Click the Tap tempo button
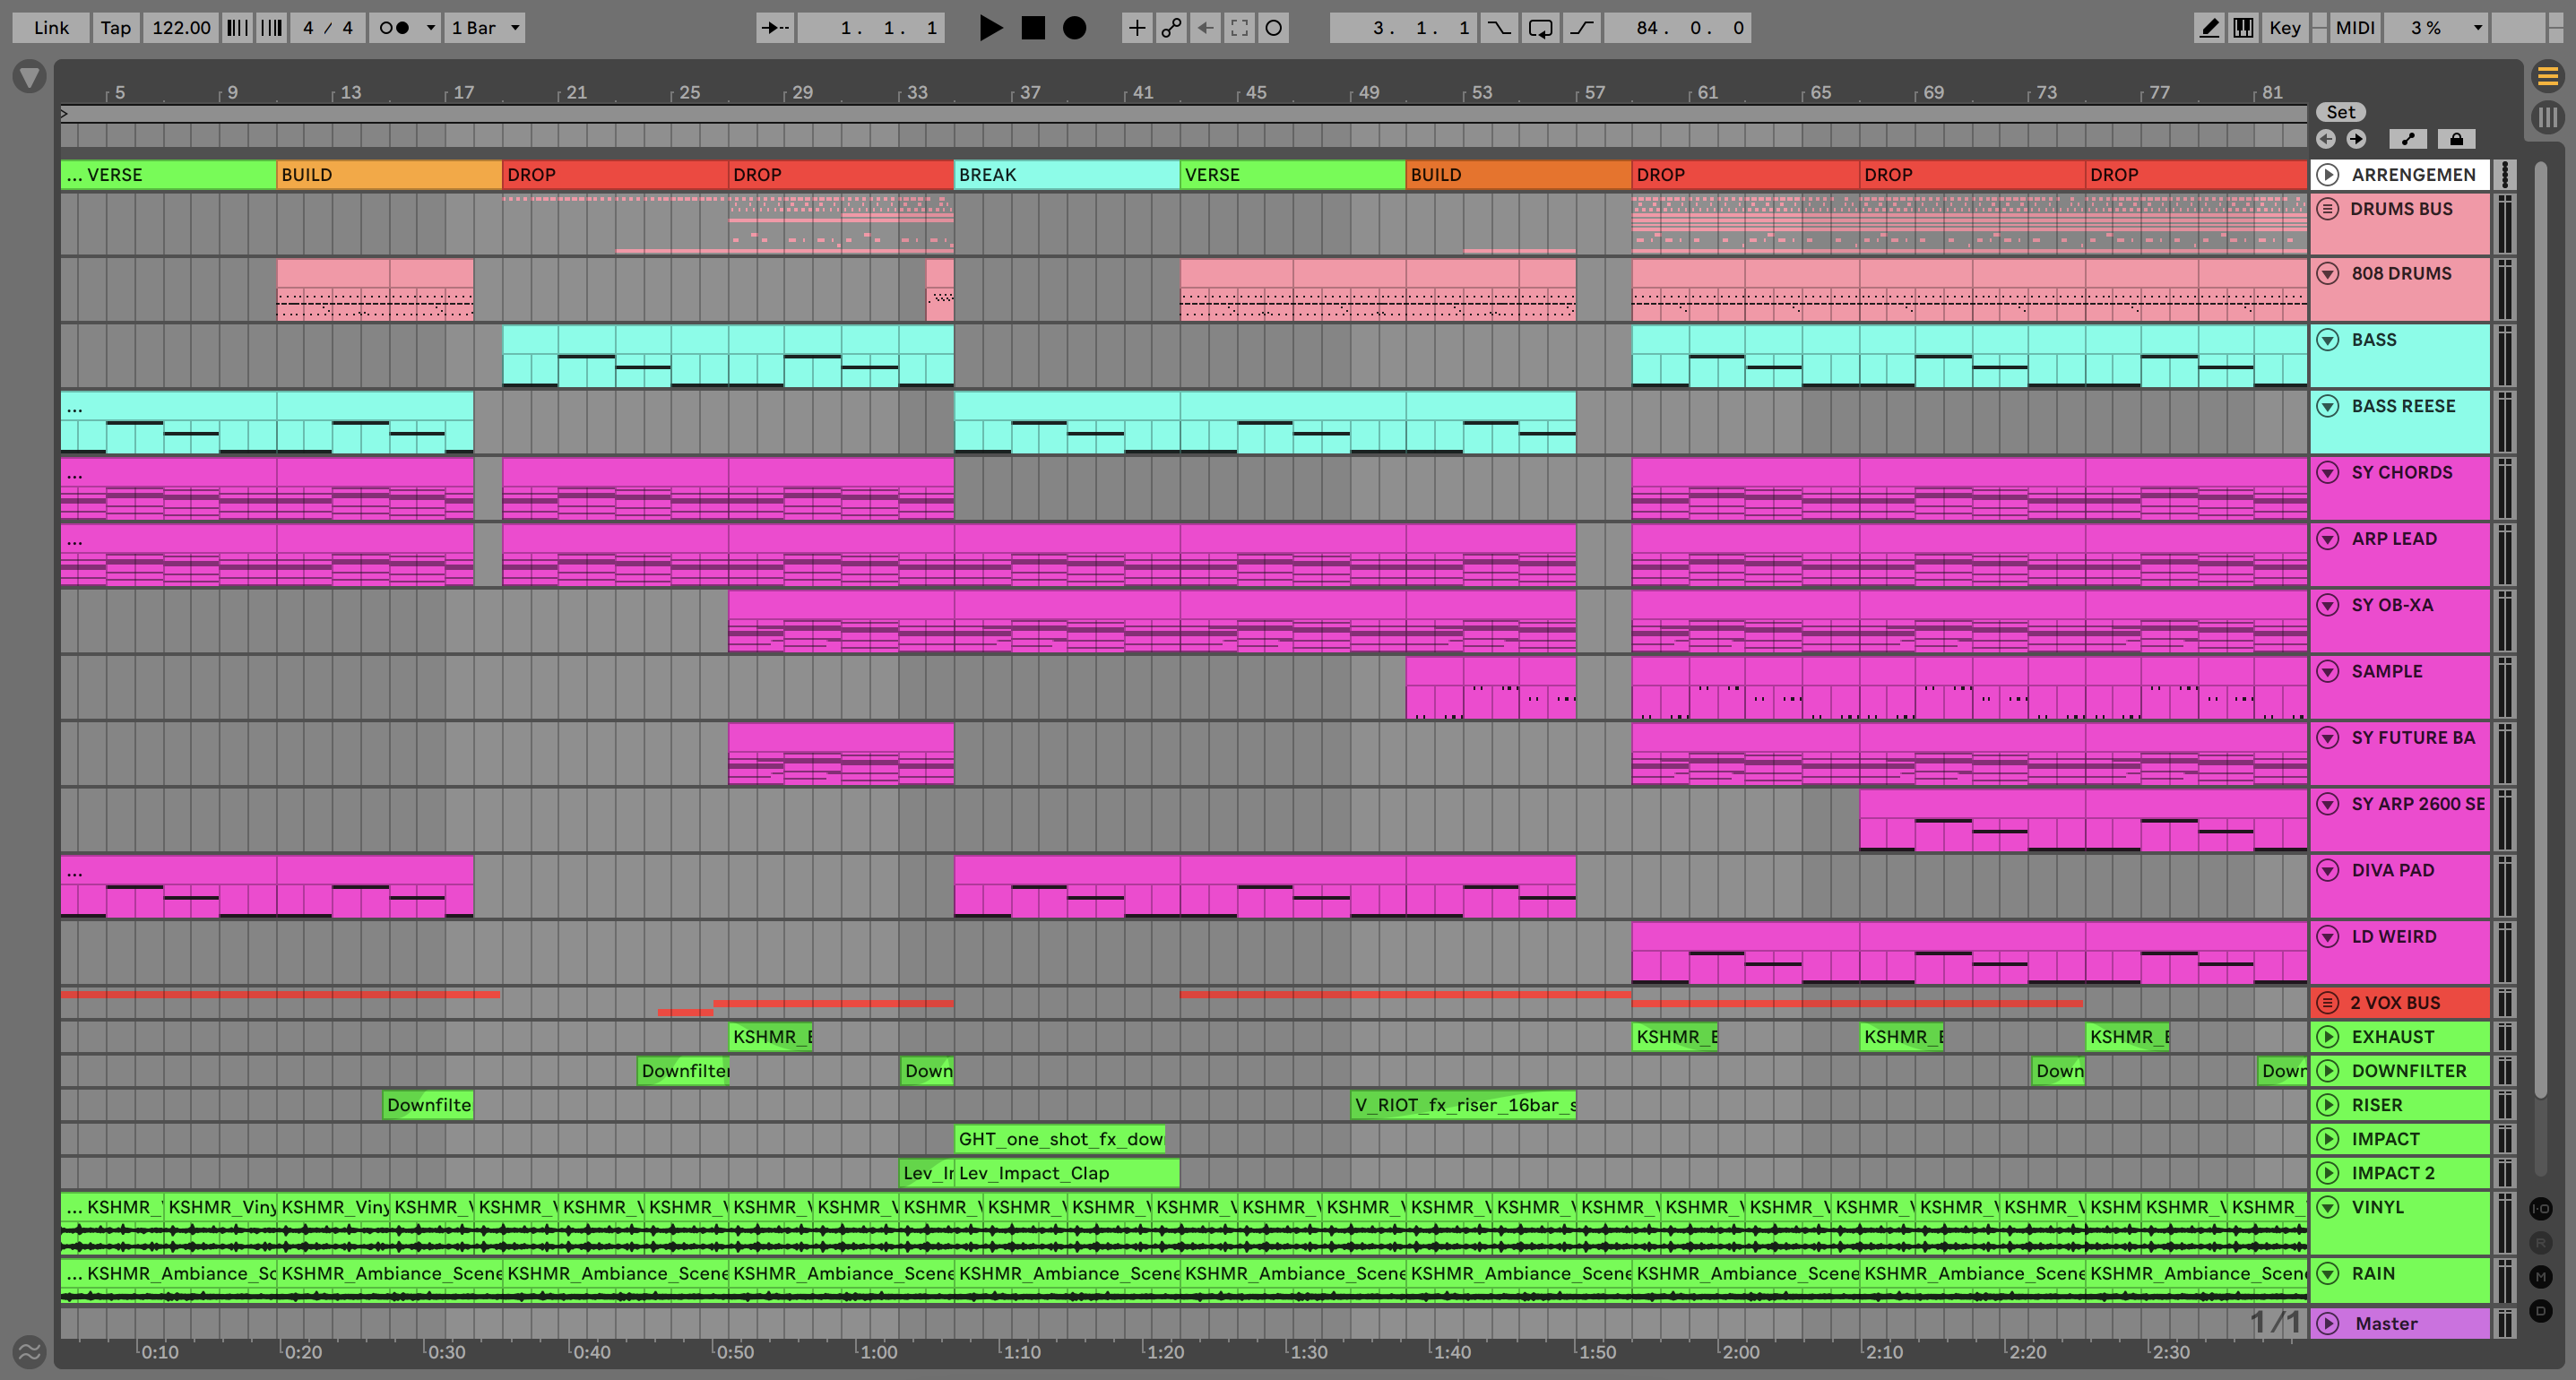2576x1380 pixels. (x=116, y=28)
